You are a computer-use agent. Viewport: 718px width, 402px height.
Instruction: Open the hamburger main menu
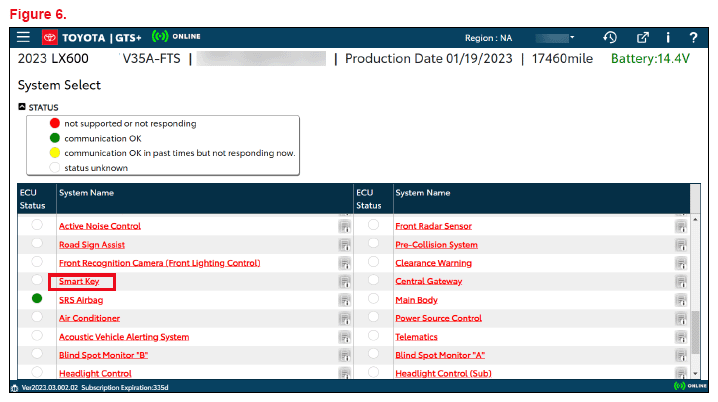(23, 37)
